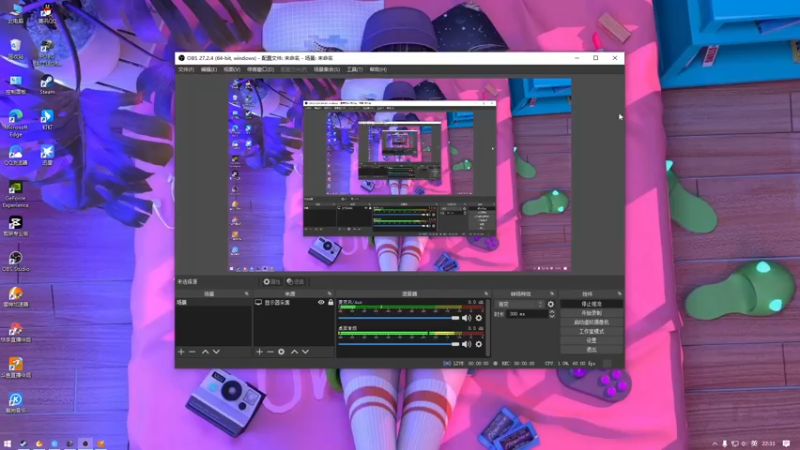This screenshot has width=800, height=450.
Task: Move the source down in the Sources panel
Action: (x=305, y=352)
